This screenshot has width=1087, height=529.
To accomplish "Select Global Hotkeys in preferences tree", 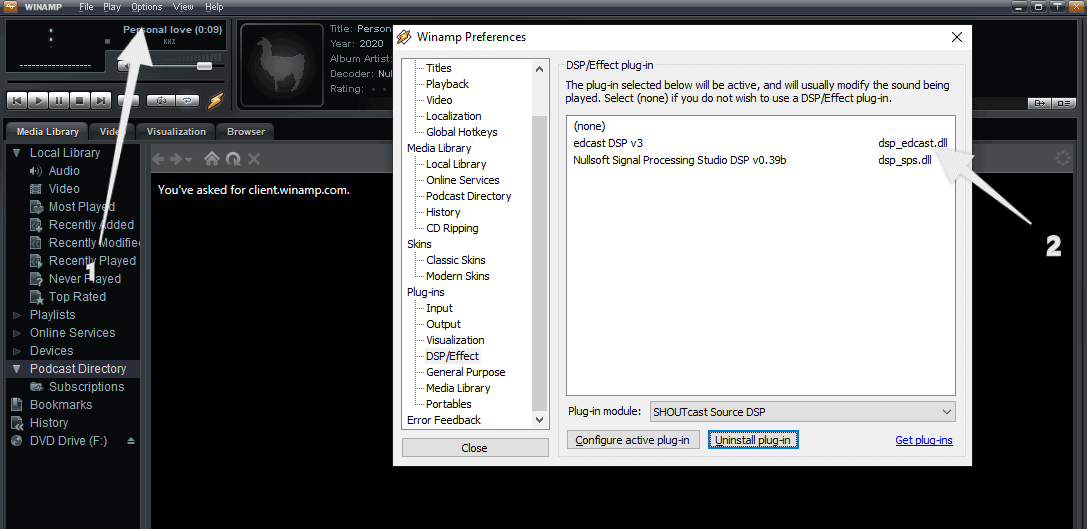I will [x=462, y=132].
